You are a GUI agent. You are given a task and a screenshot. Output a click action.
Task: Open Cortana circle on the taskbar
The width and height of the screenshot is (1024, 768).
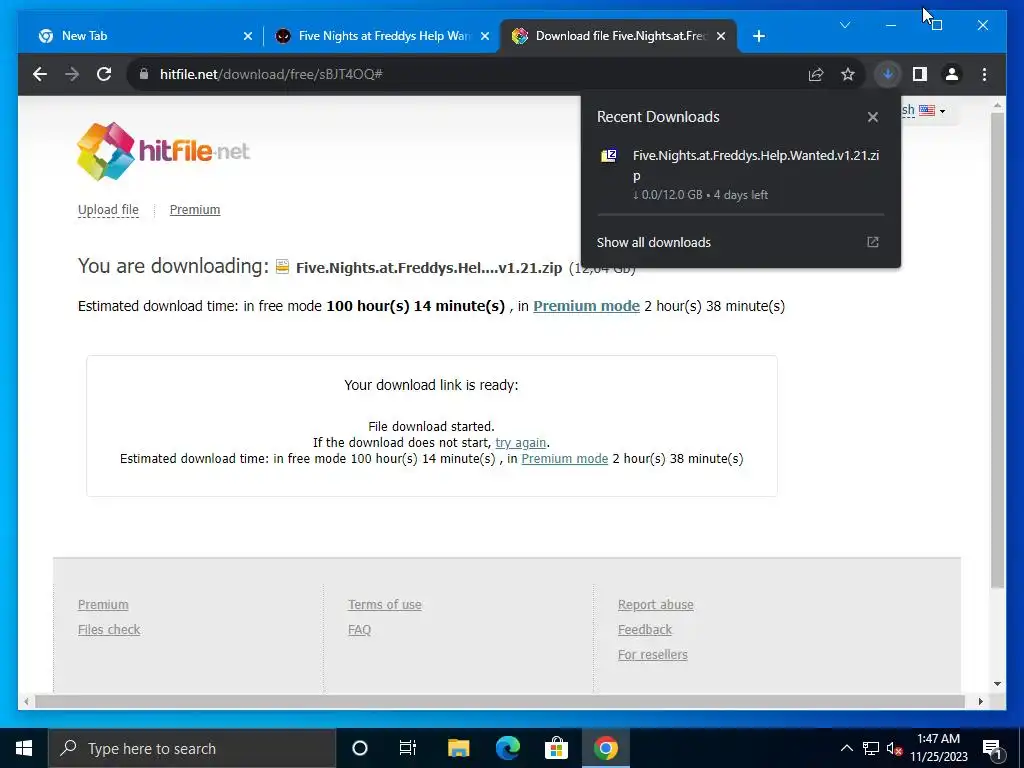pos(360,748)
